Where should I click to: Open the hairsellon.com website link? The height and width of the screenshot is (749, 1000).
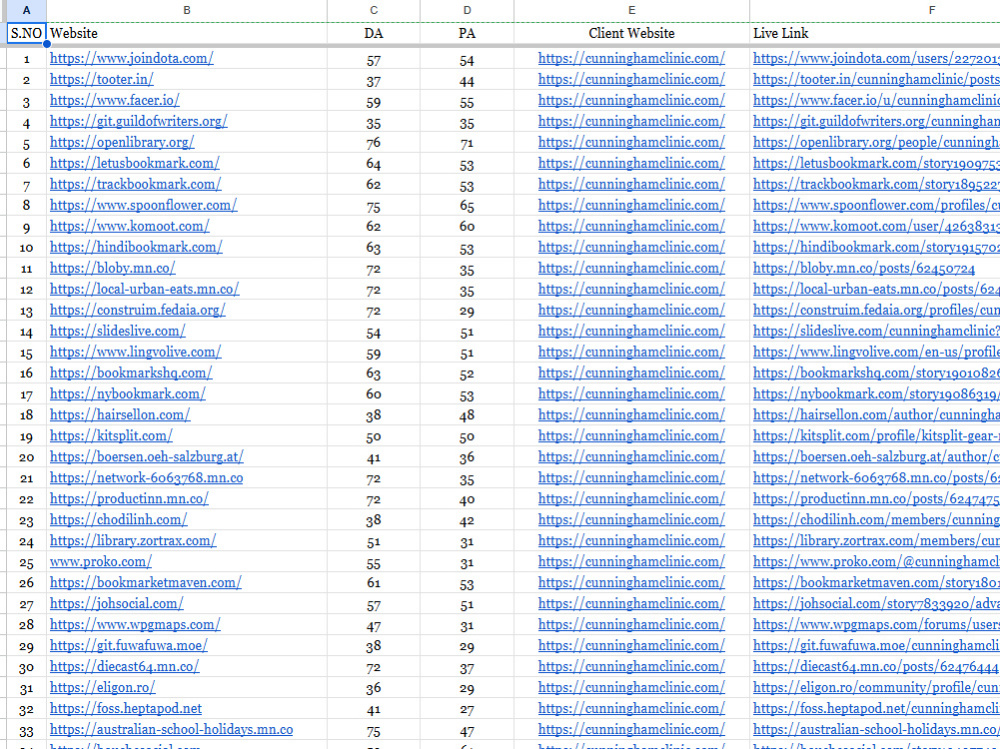(x=120, y=415)
